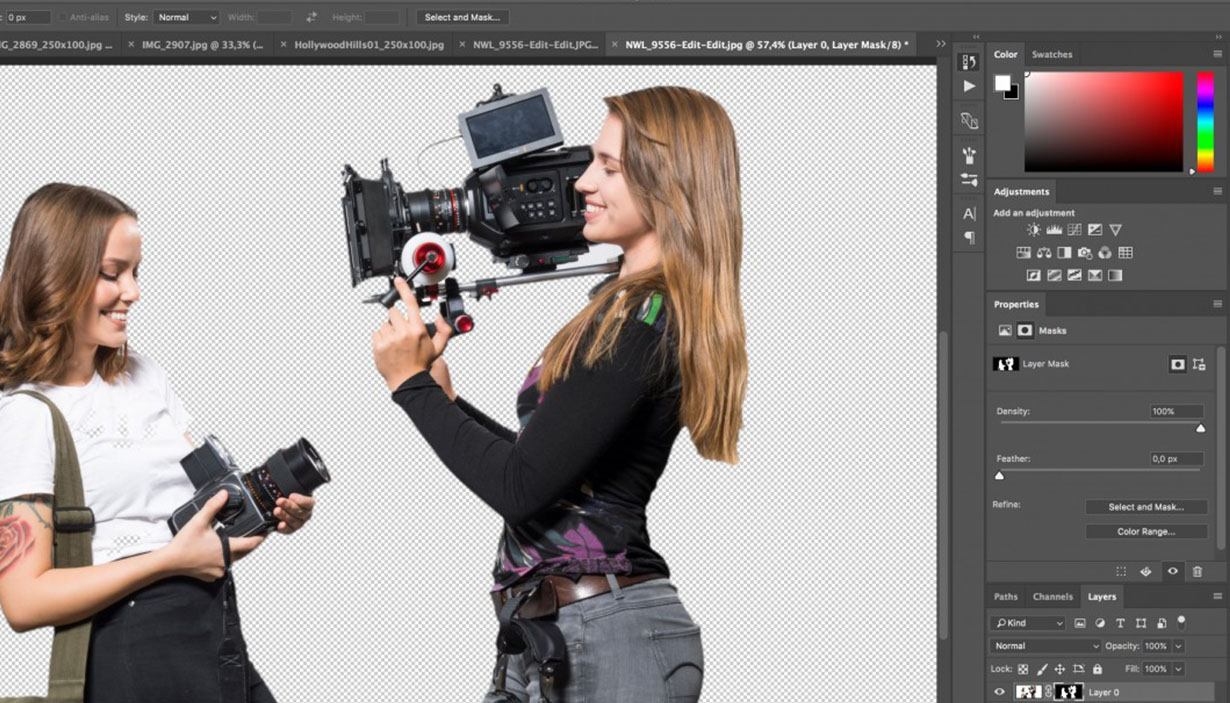This screenshot has height=703, width=1230.
Task: Click Select and Mask in options bar
Action: (462, 17)
